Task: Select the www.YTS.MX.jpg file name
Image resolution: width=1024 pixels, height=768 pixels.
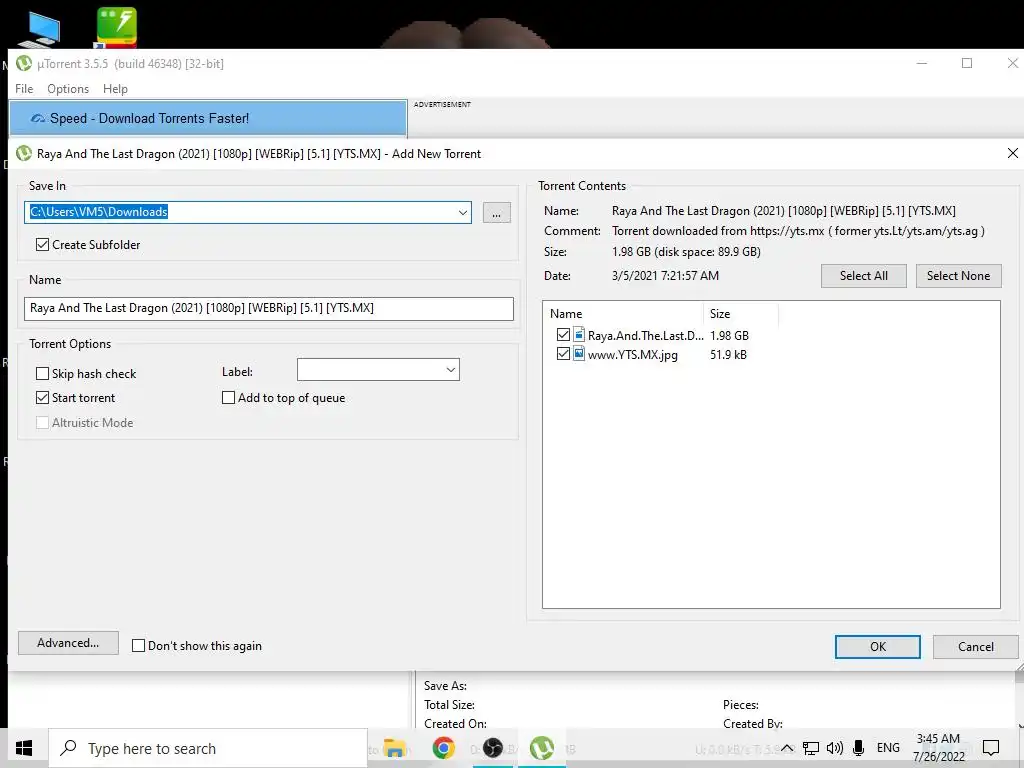Action: [x=633, y=355]
